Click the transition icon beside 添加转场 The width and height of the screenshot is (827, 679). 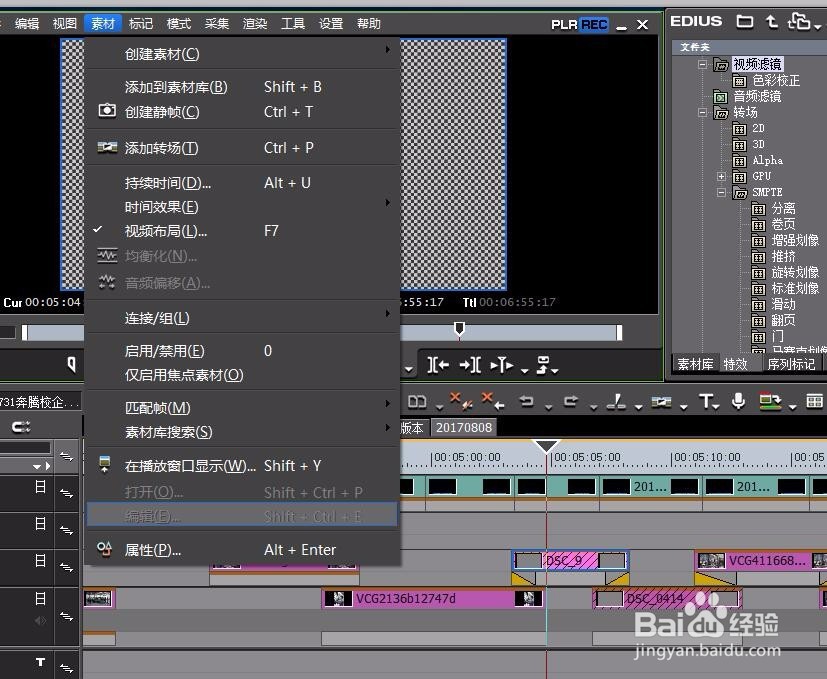click(x=107, y=147)
